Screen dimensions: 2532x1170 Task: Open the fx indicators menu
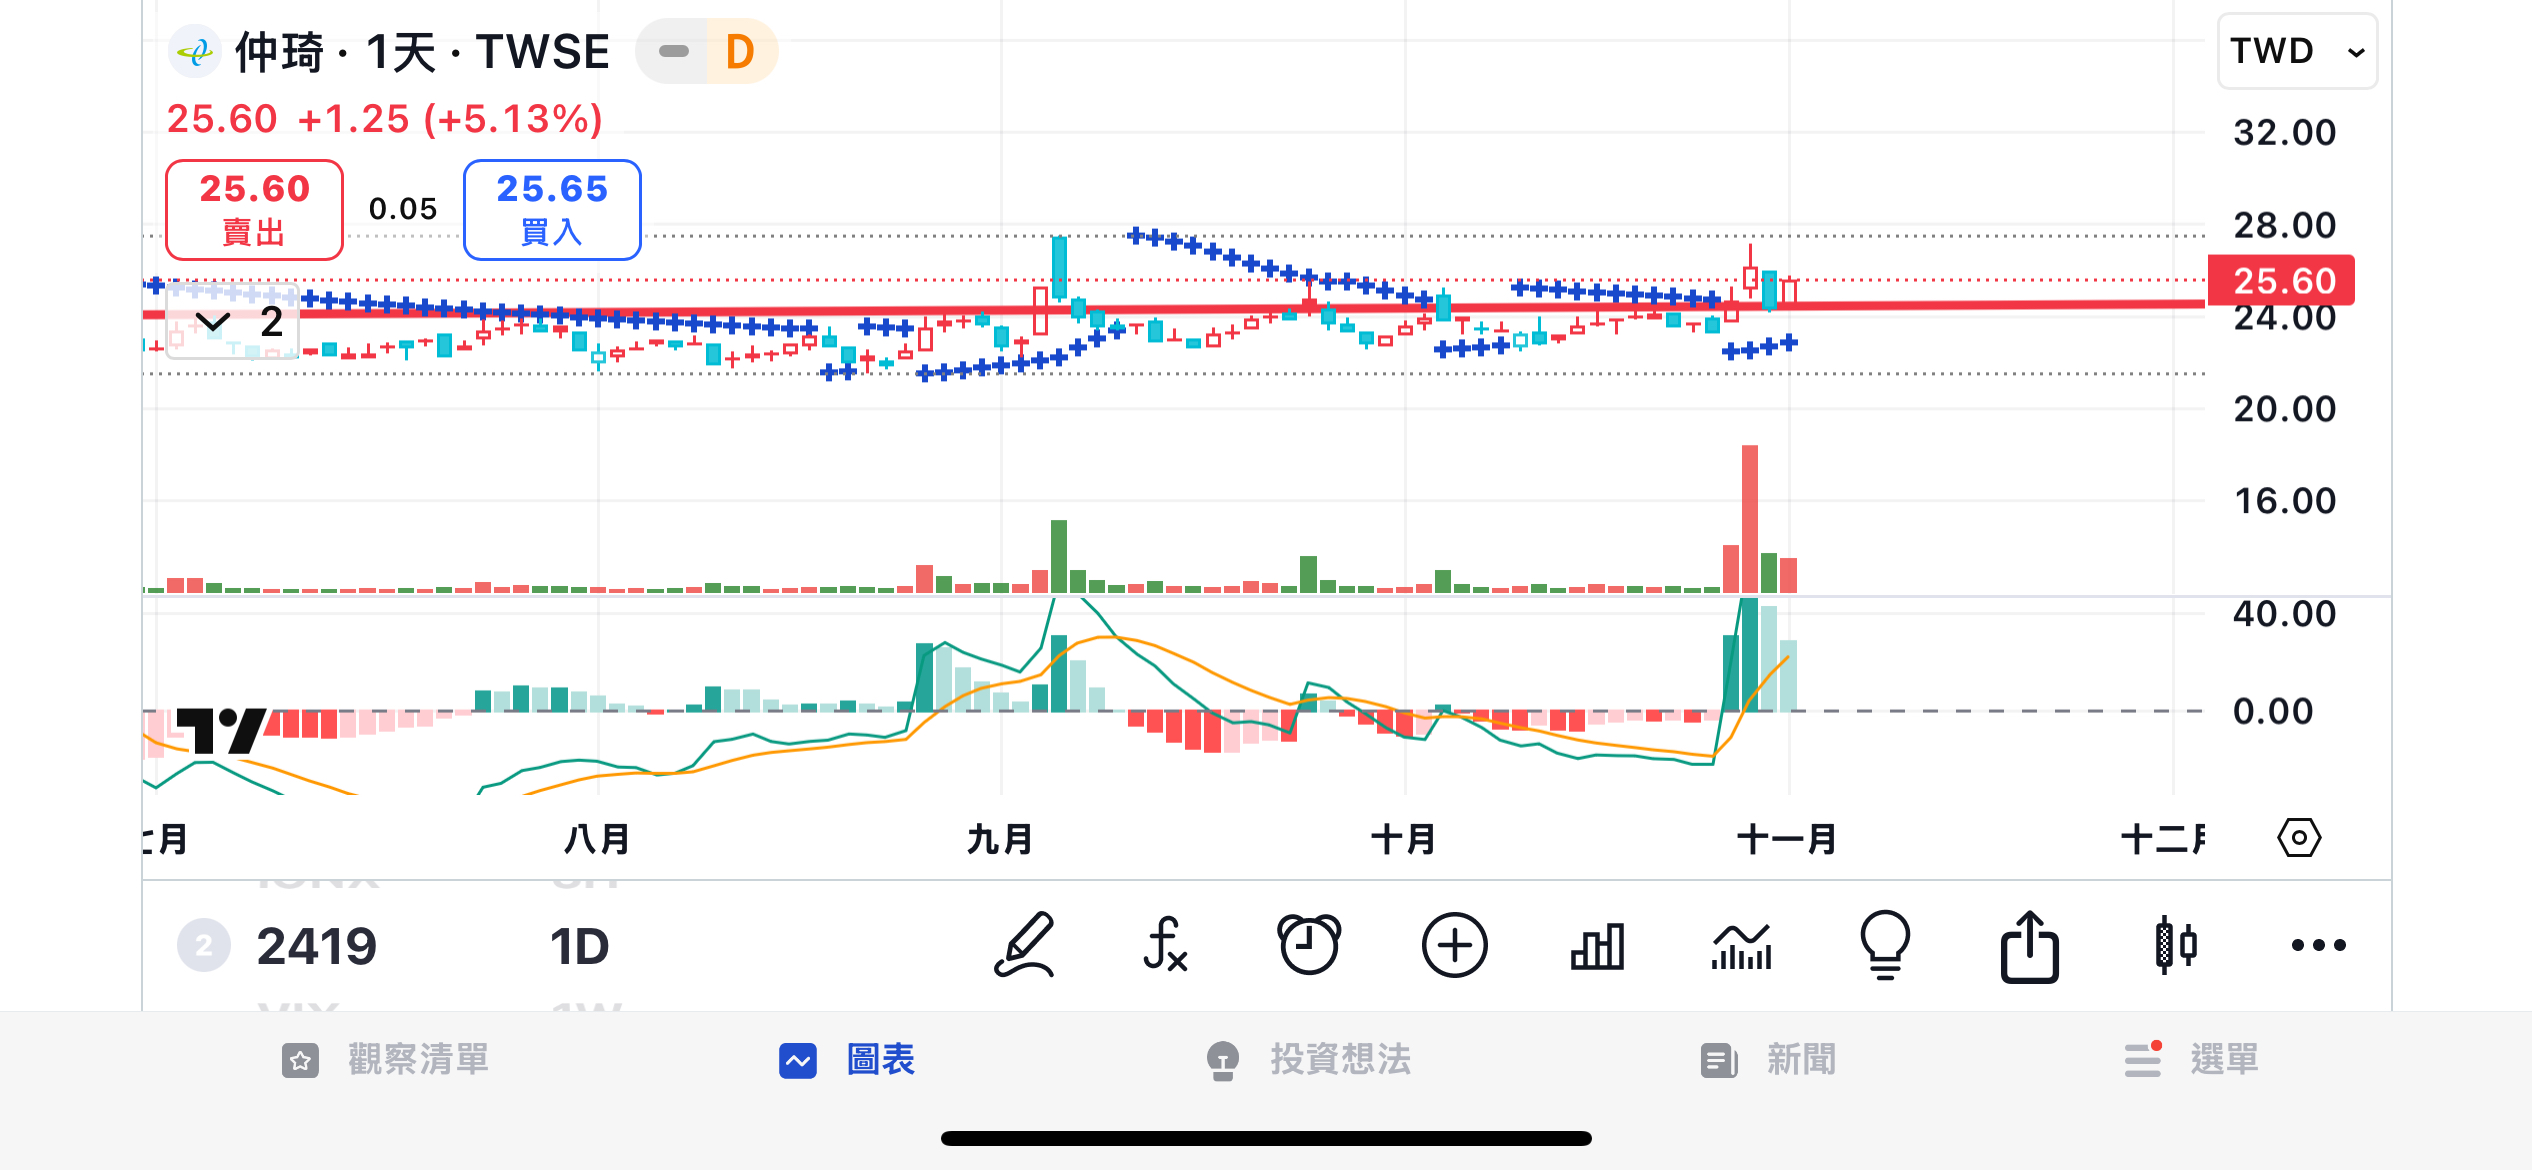point(1165,945)
